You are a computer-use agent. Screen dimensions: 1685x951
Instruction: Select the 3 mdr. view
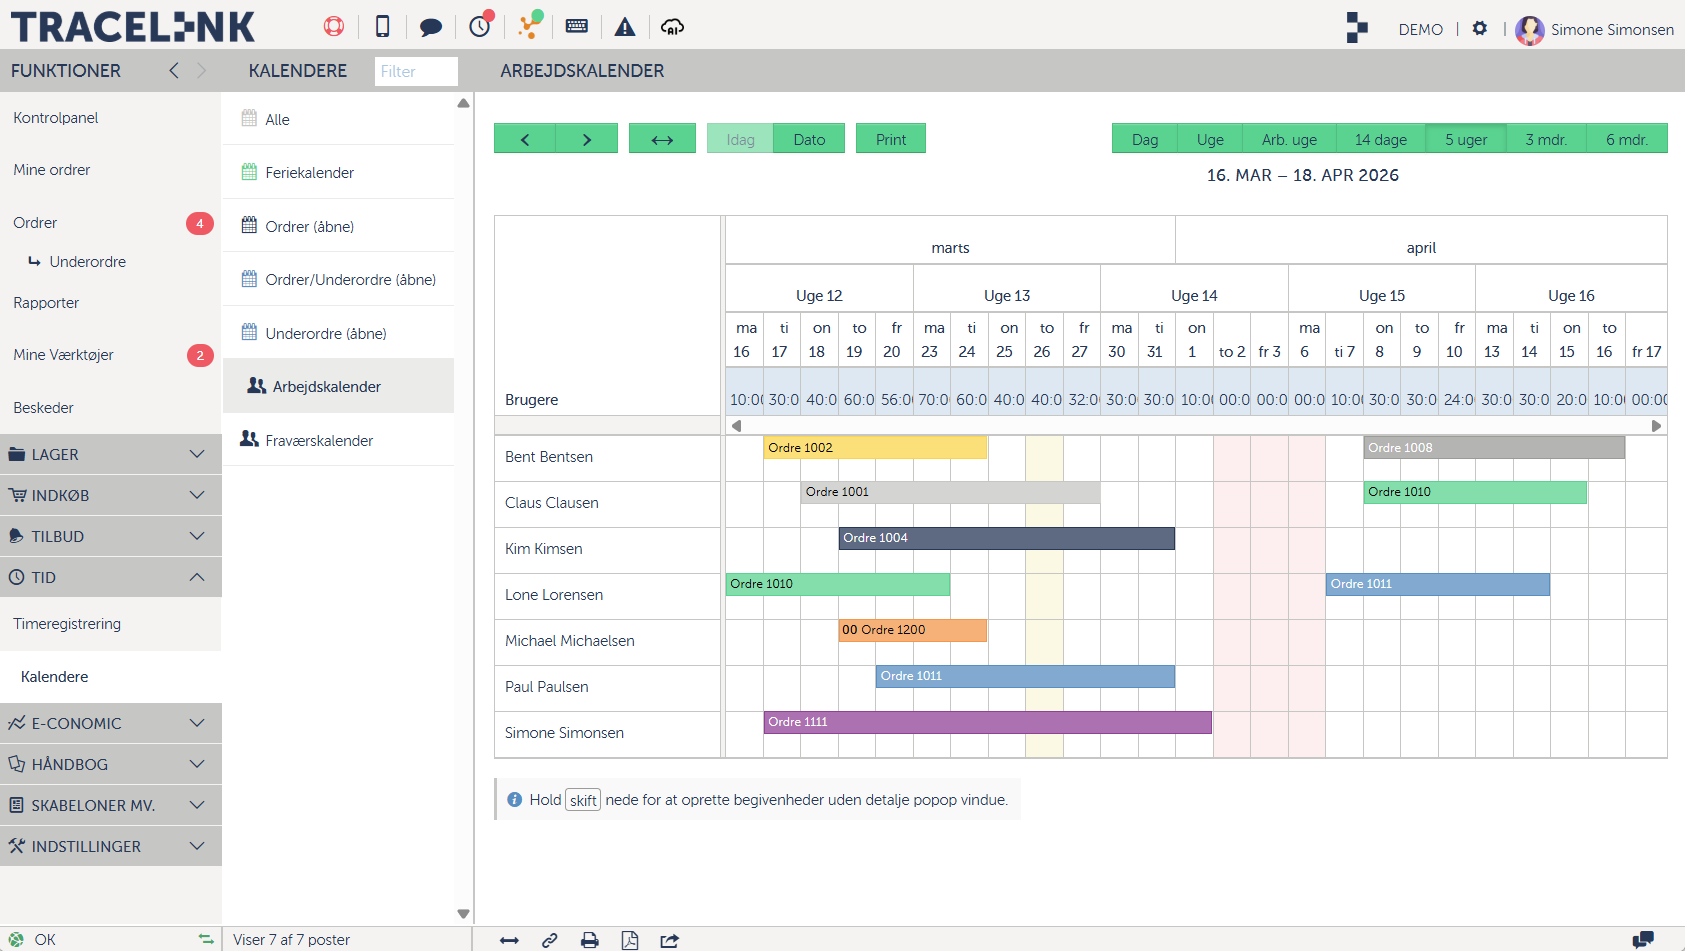click(x=1545, y=139)
